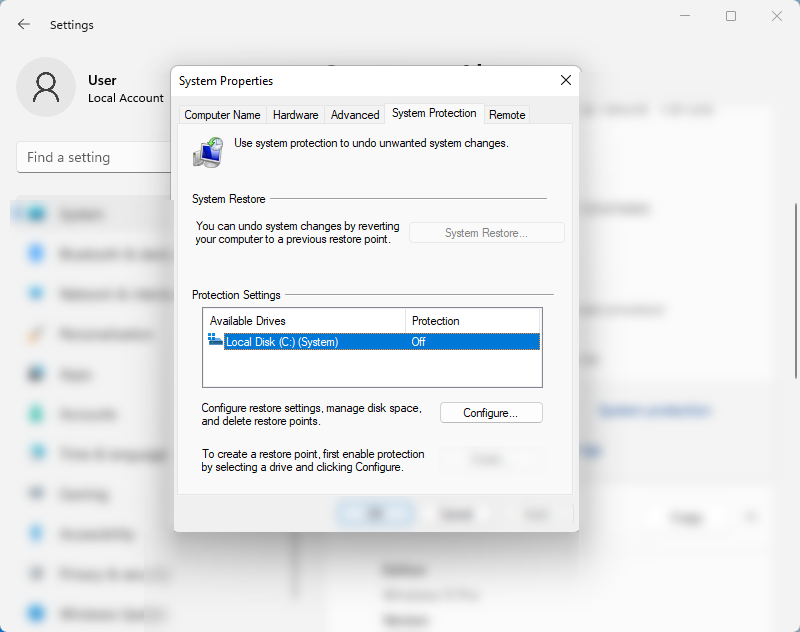Click the Find a setting search box

tap(94, 157)
